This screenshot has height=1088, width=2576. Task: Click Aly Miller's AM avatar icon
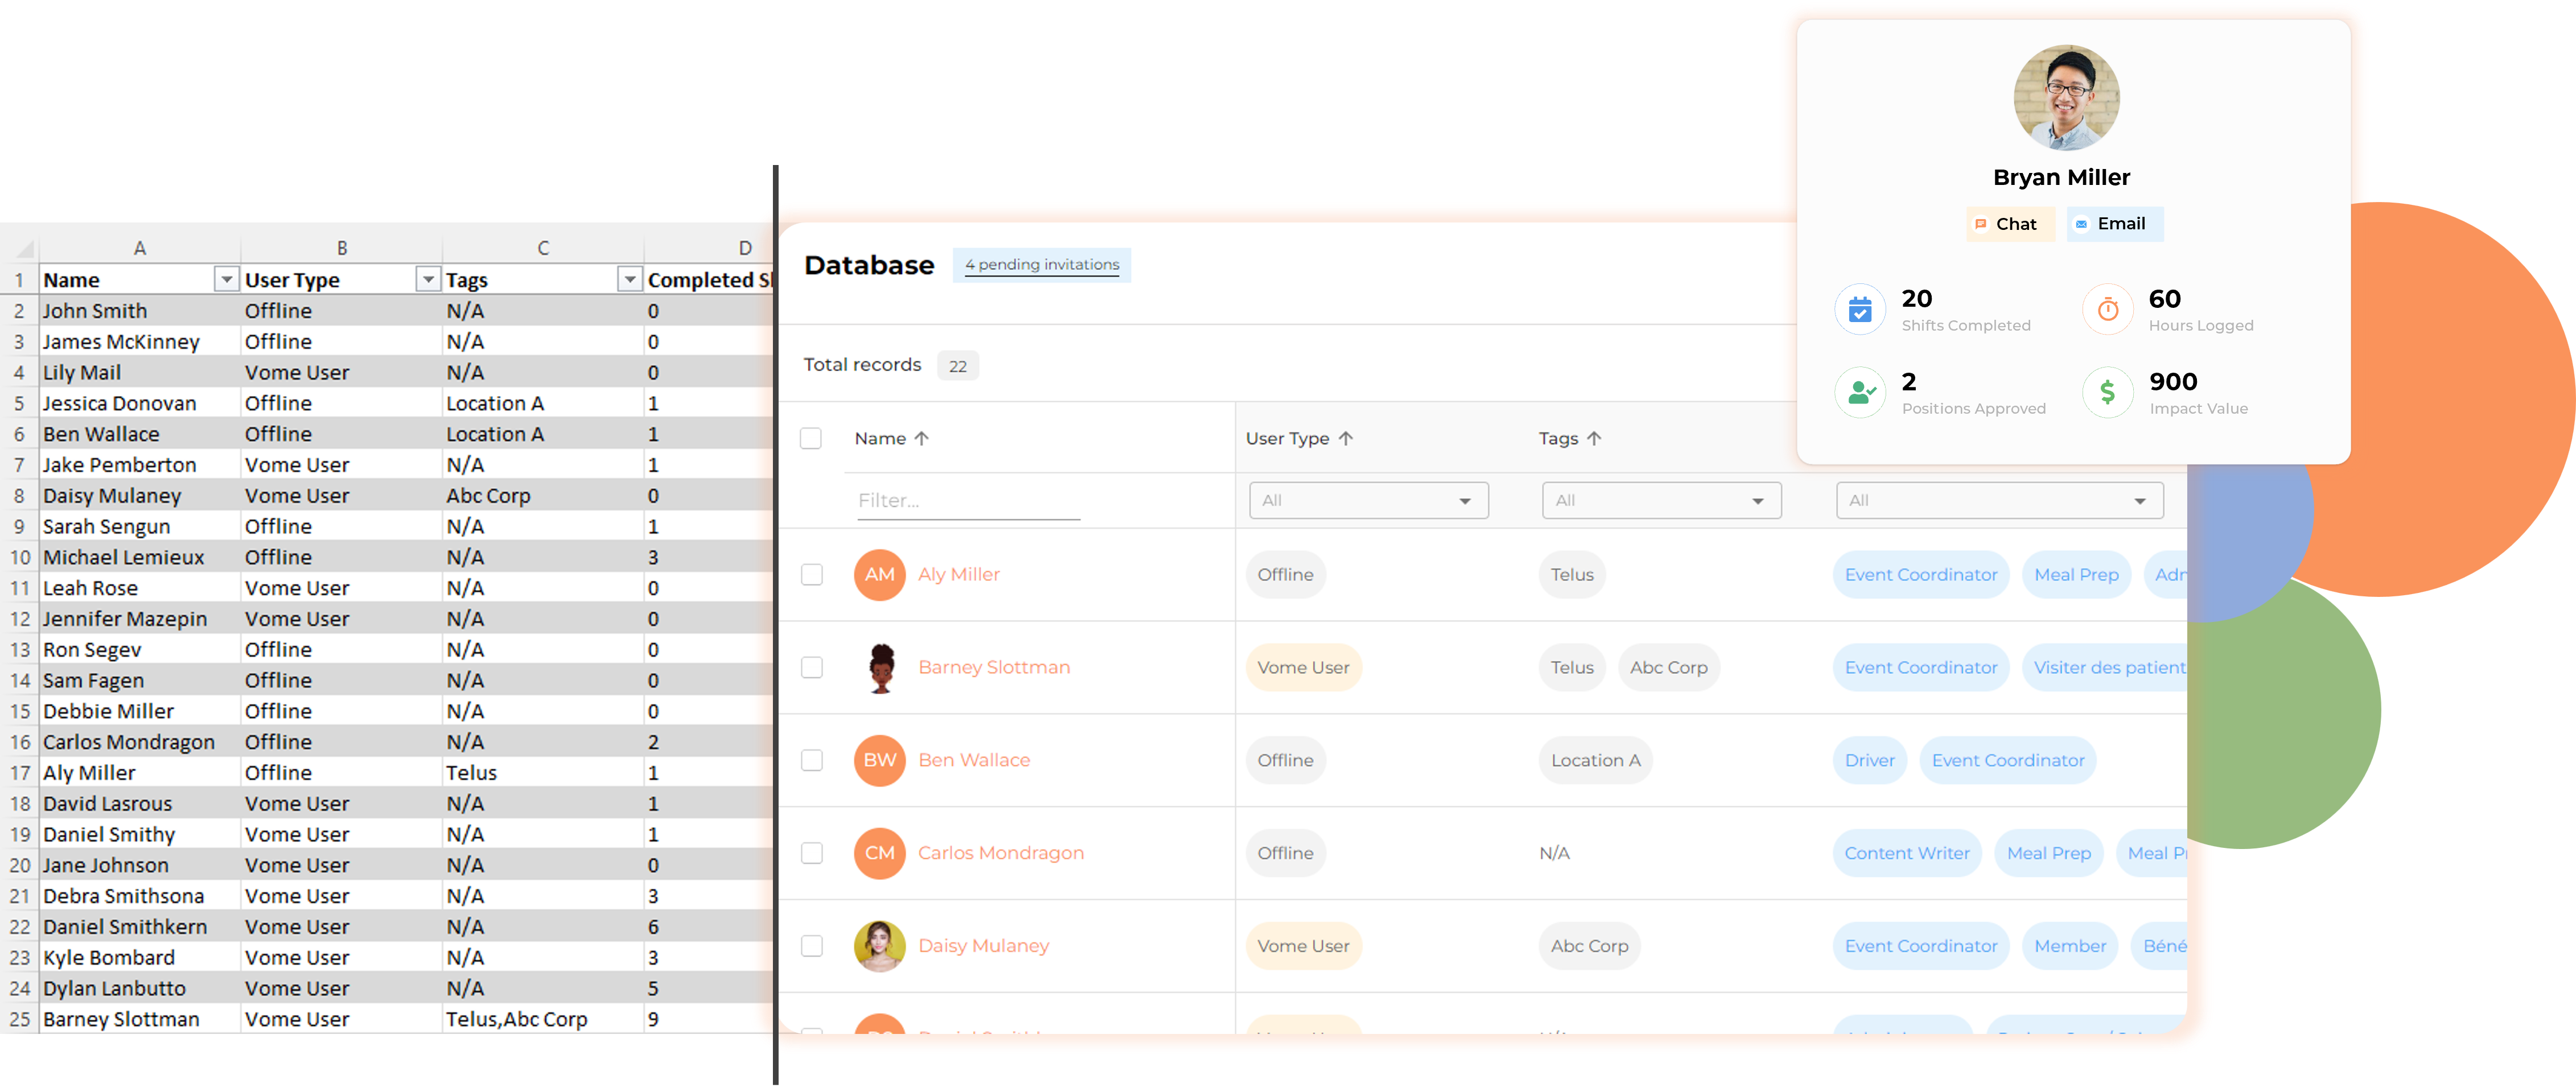(879, 575)
